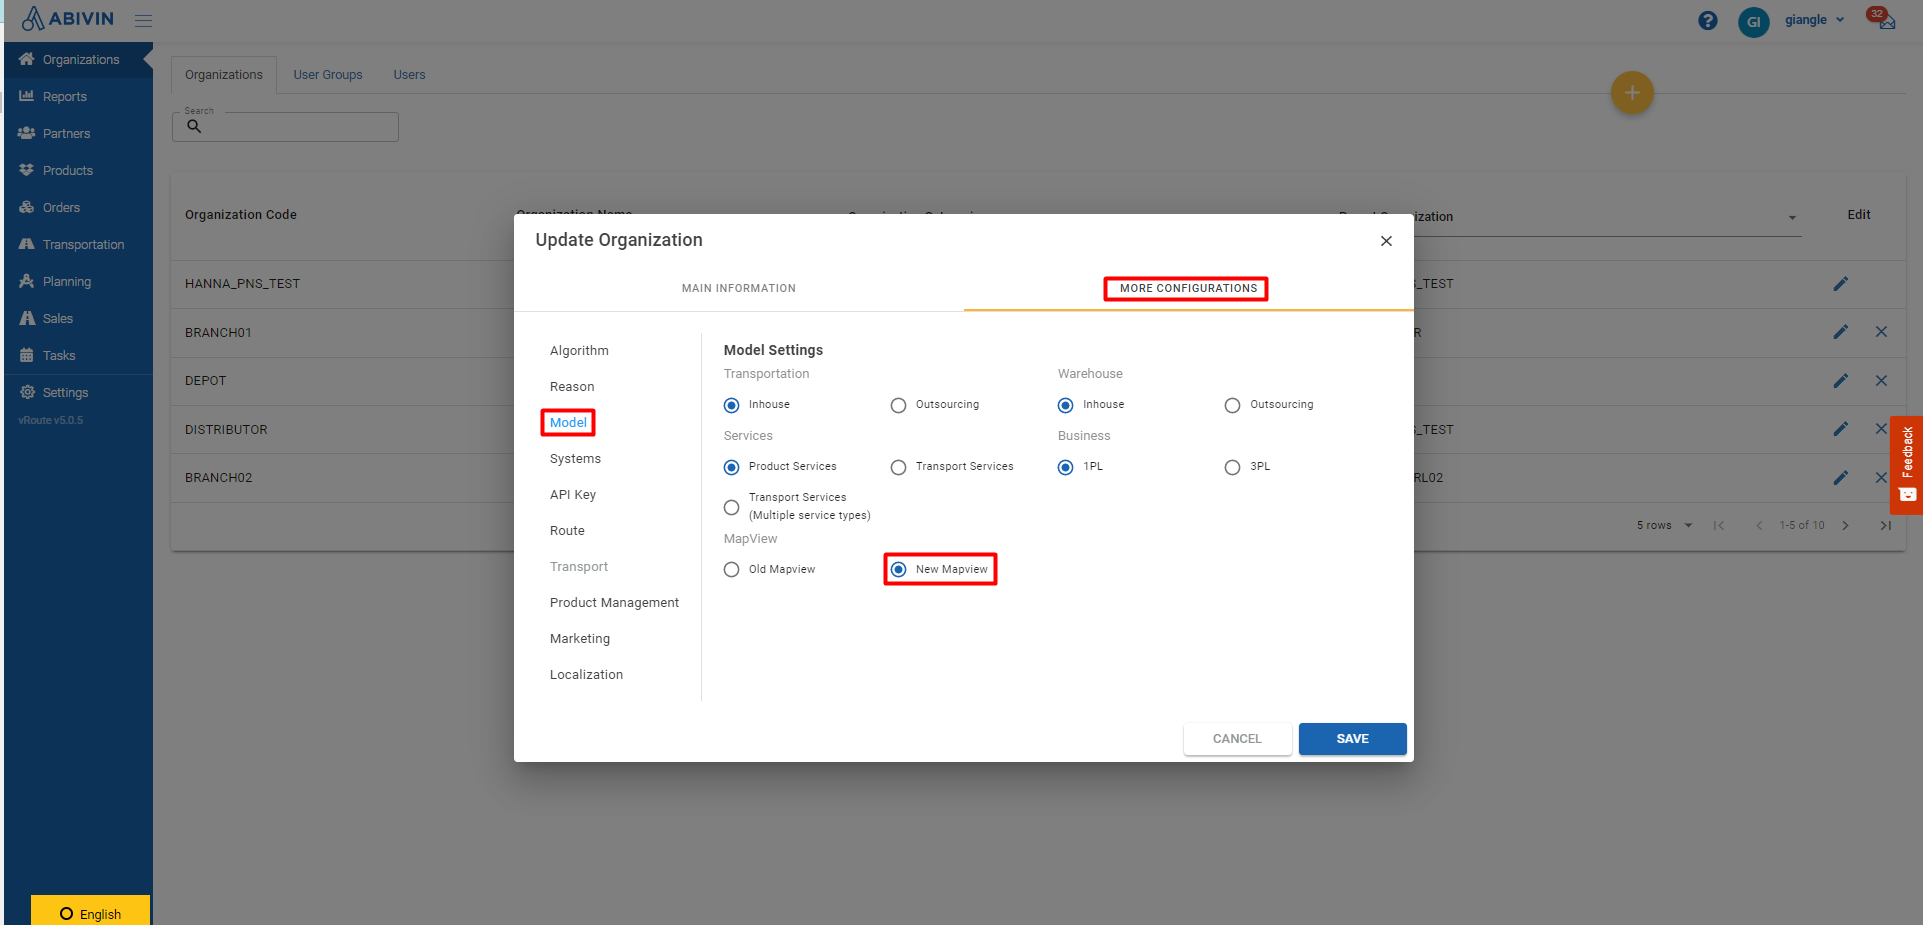This screenshot has height=925, width=1923.
Task: Select Warehouse Inhouse radio button
Action: click(1066, 405)
